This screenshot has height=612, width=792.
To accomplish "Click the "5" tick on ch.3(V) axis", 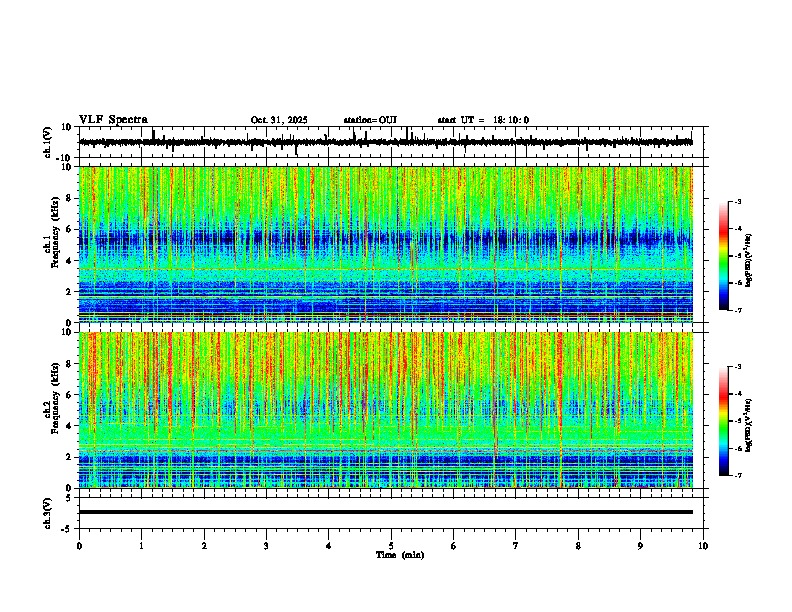I will click(x=70, y=498).
